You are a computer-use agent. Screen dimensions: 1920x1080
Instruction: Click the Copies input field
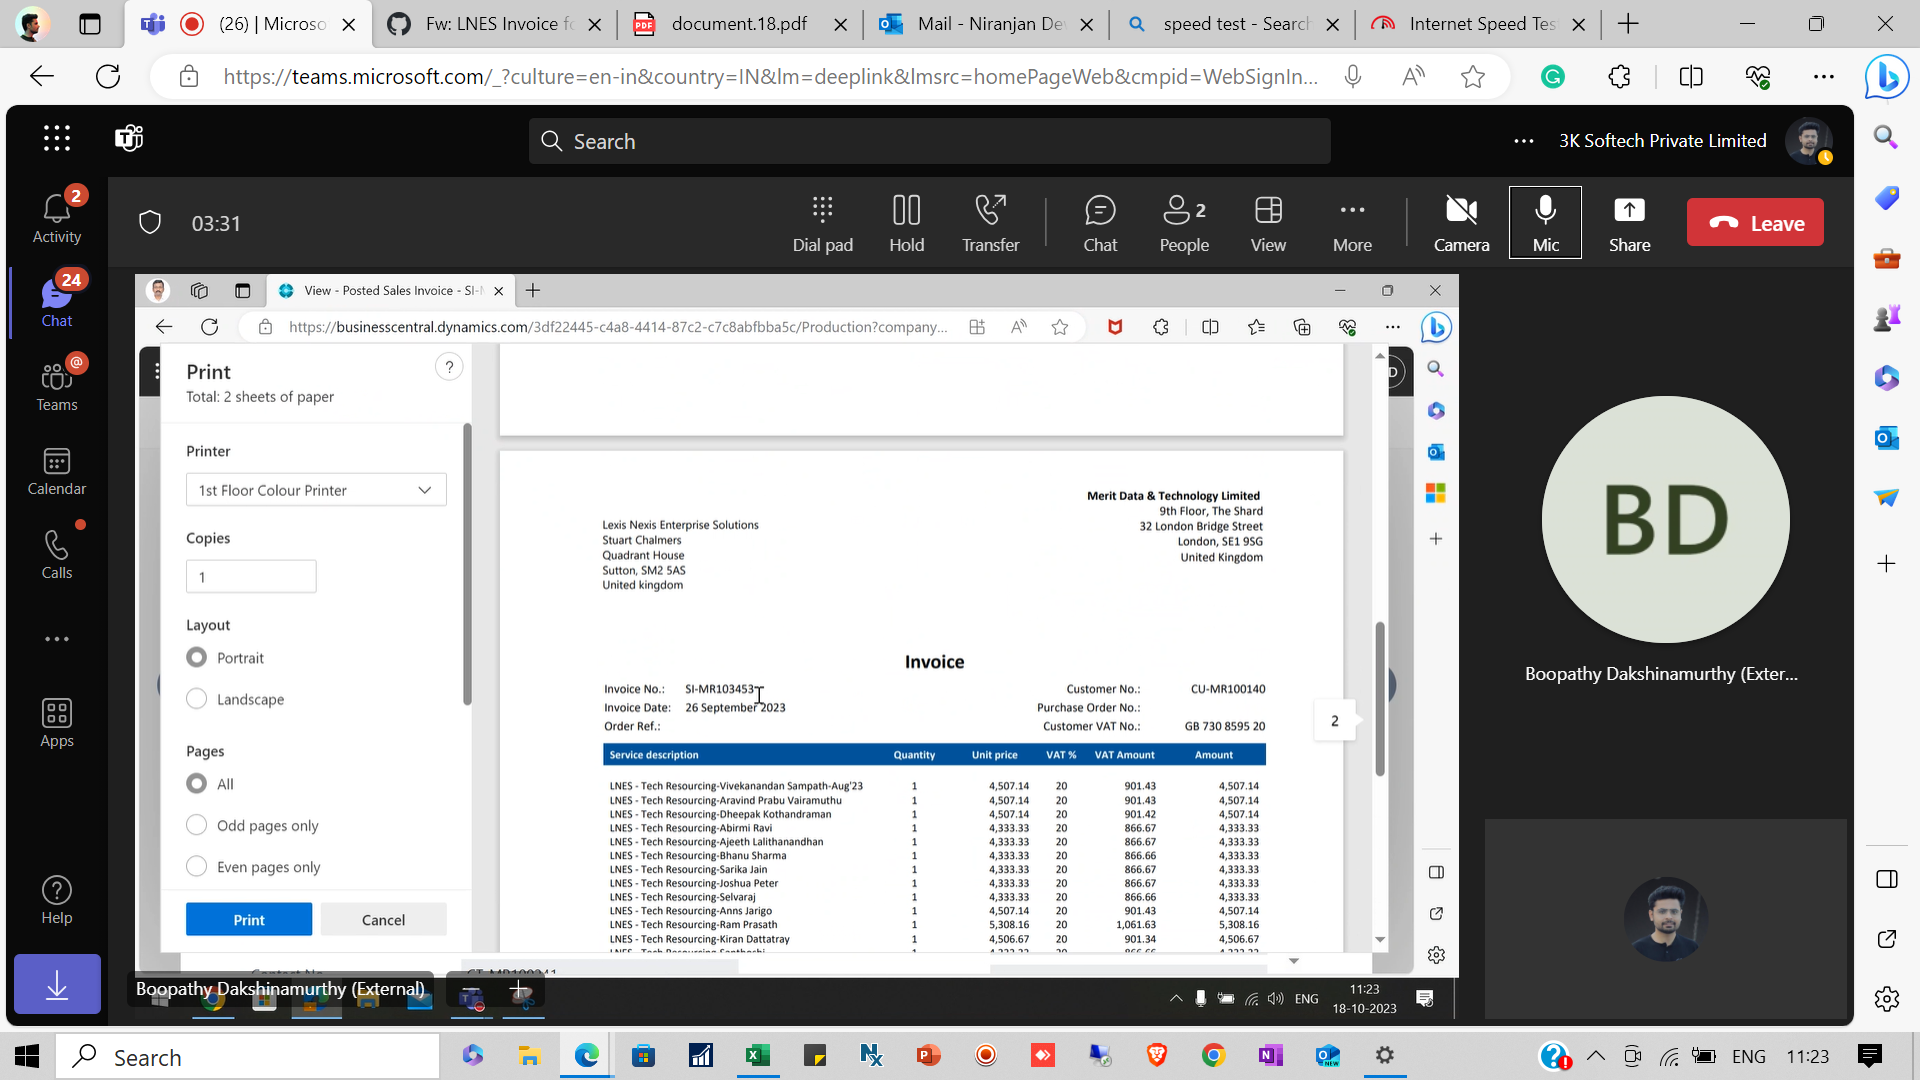[250, 576]
